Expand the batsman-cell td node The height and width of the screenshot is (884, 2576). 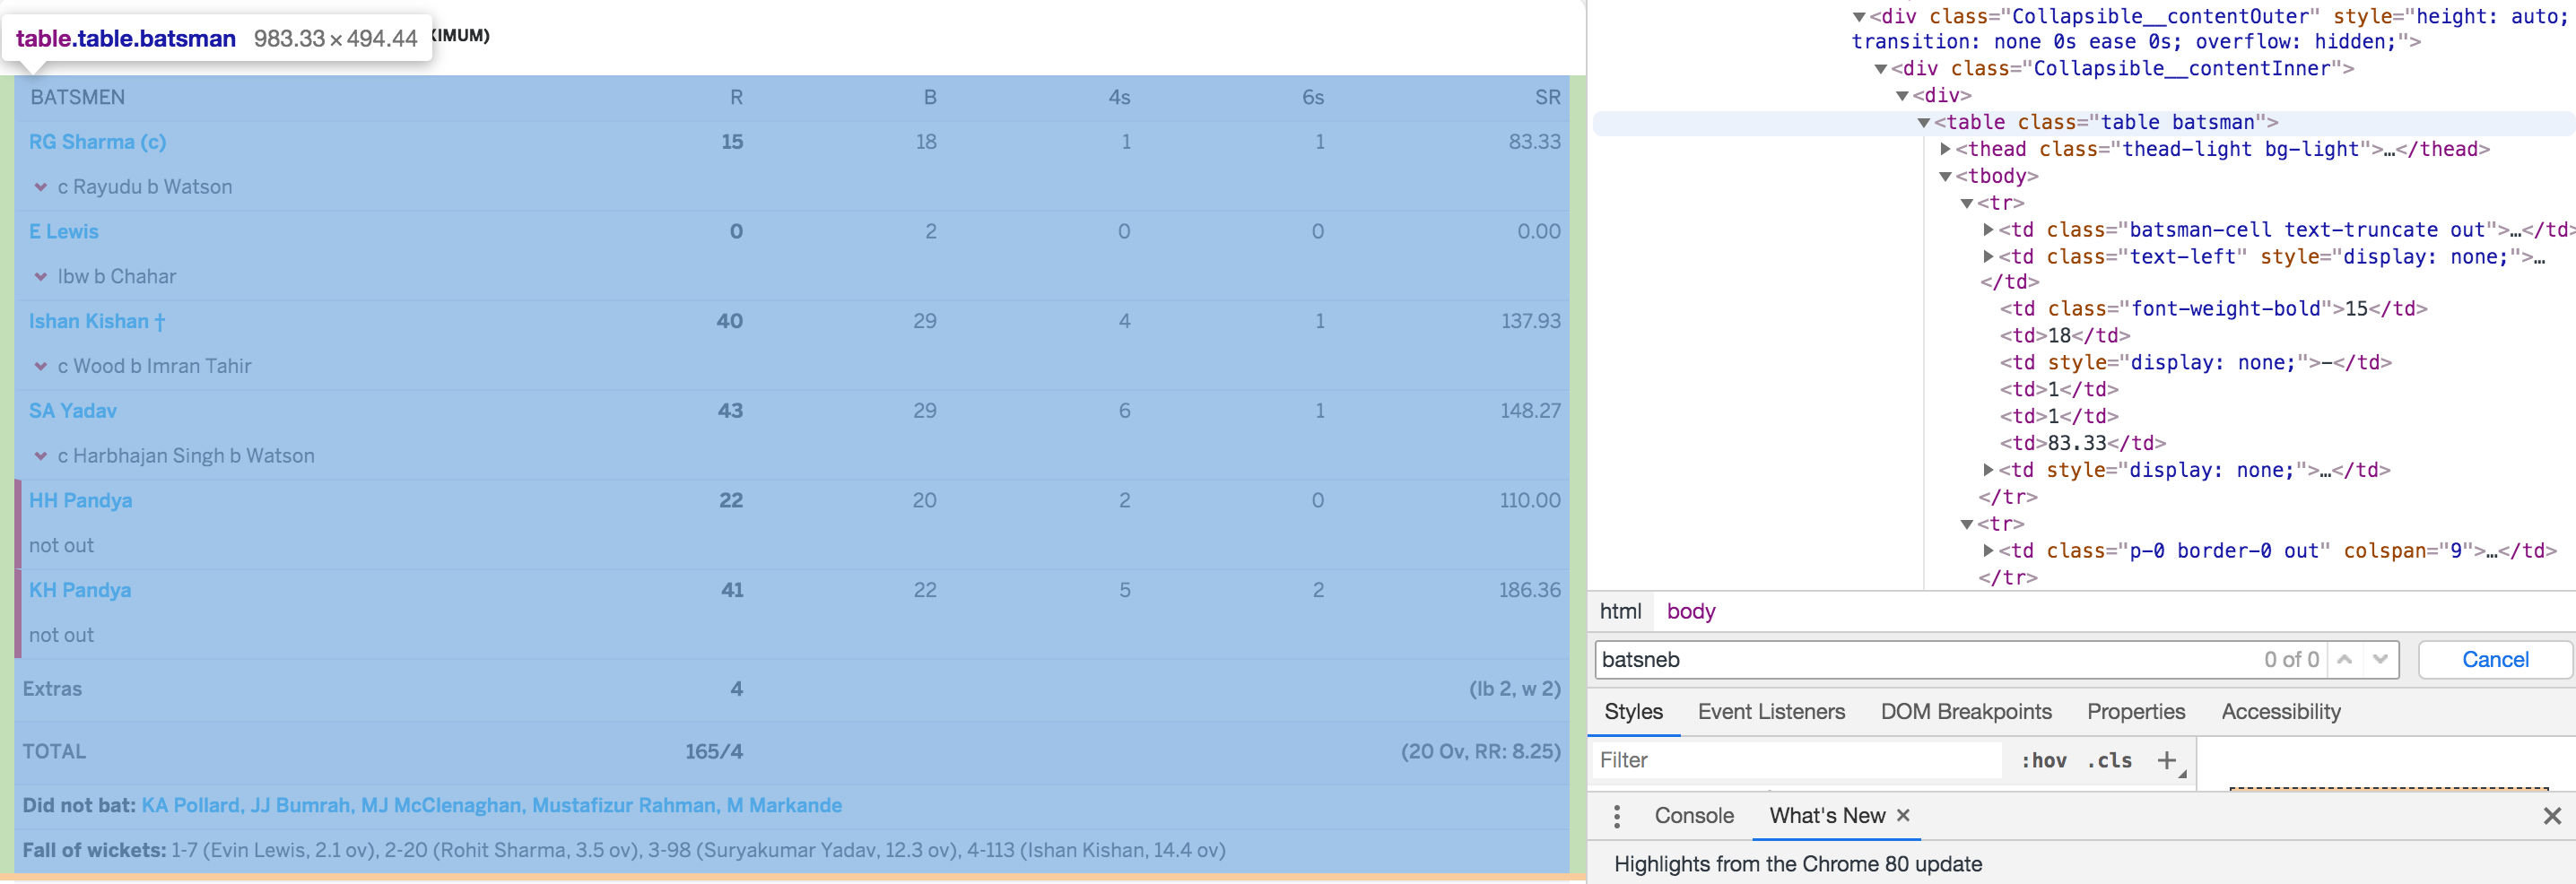coord(1989,229)
